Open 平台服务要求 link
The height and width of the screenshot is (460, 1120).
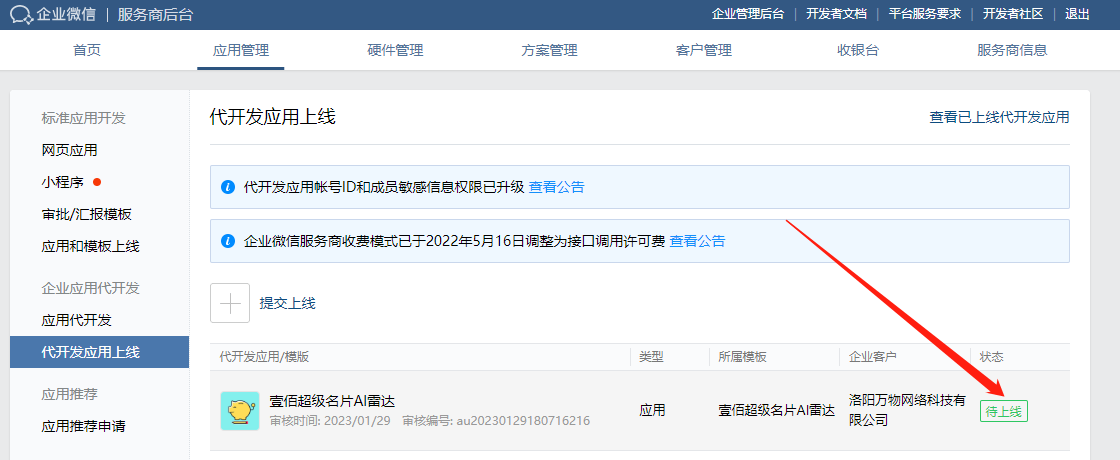click(925, 14)
